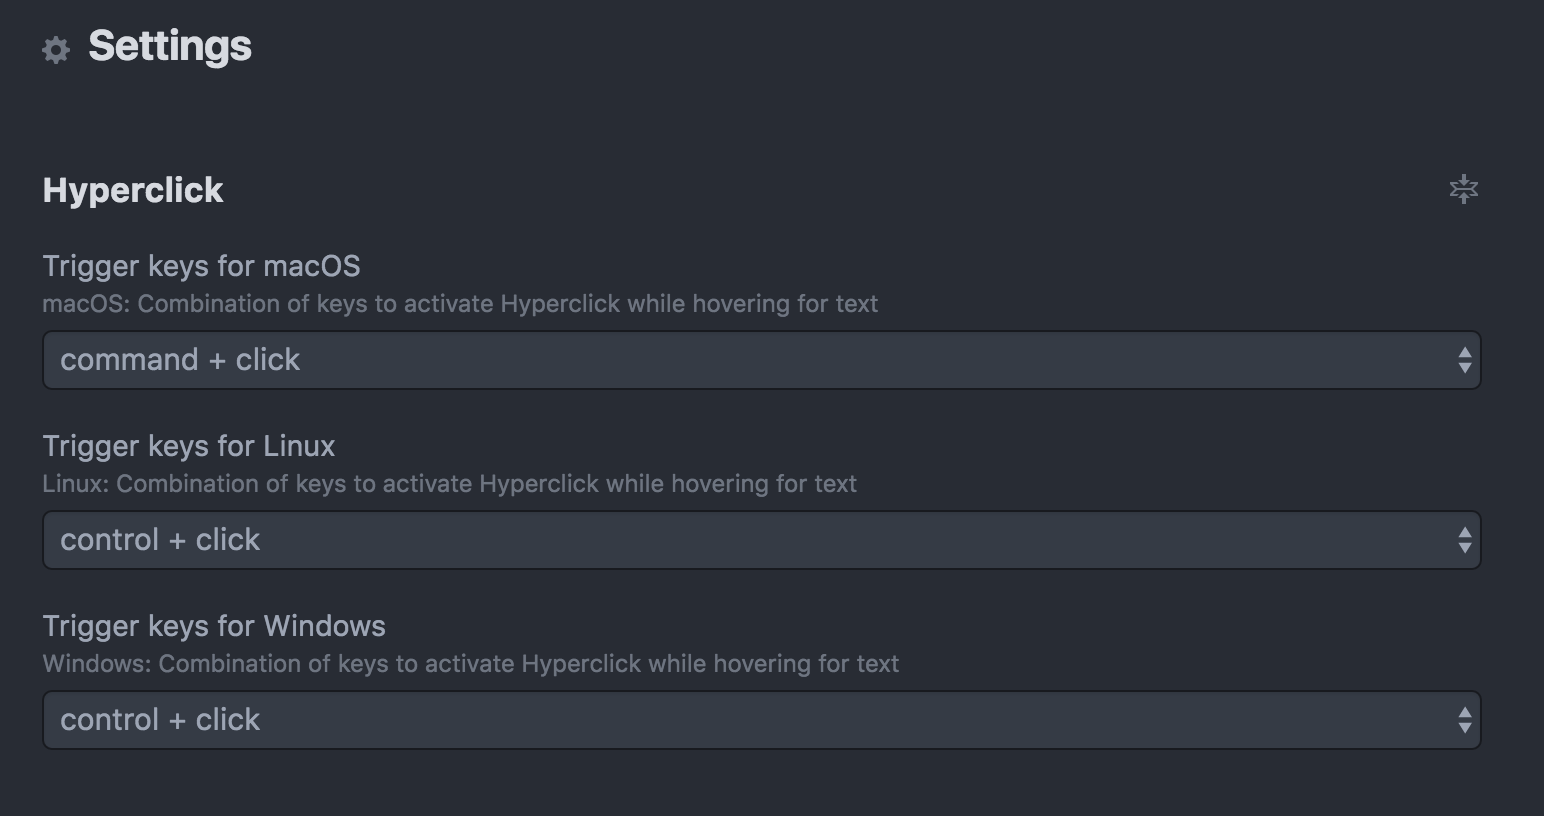Click the down arrow in Linux trigger dropdown

(1465, 548)
